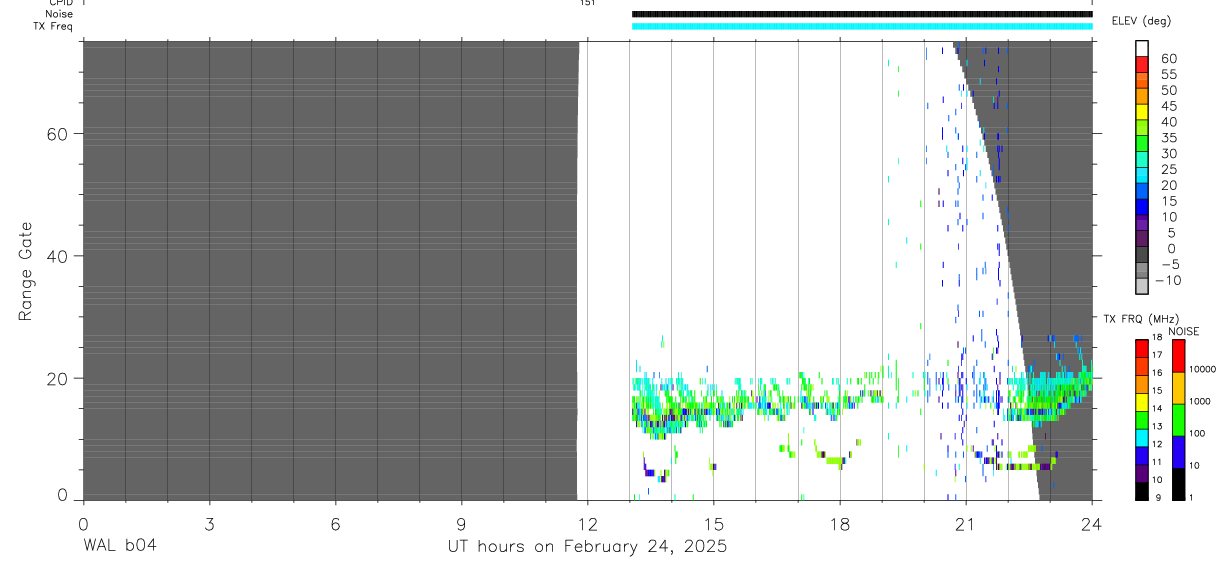This screenshot has width=1228, height=567.
Task: Click the x-axis tick label '9'
Action: [461, 523]
